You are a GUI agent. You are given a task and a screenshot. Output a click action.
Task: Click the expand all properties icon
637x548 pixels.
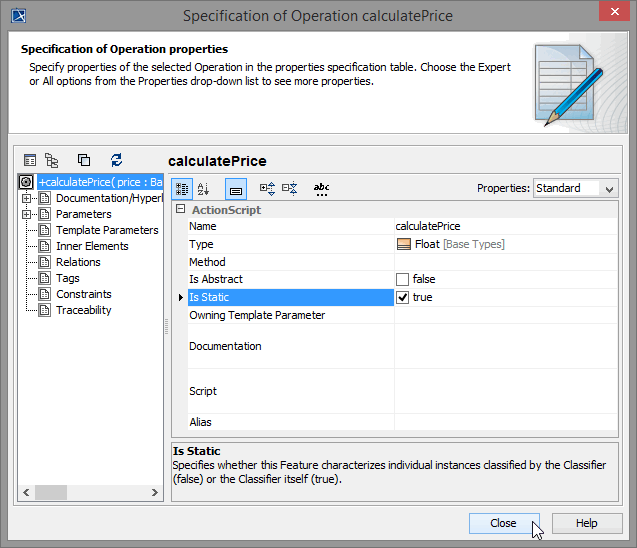point(267,188)
